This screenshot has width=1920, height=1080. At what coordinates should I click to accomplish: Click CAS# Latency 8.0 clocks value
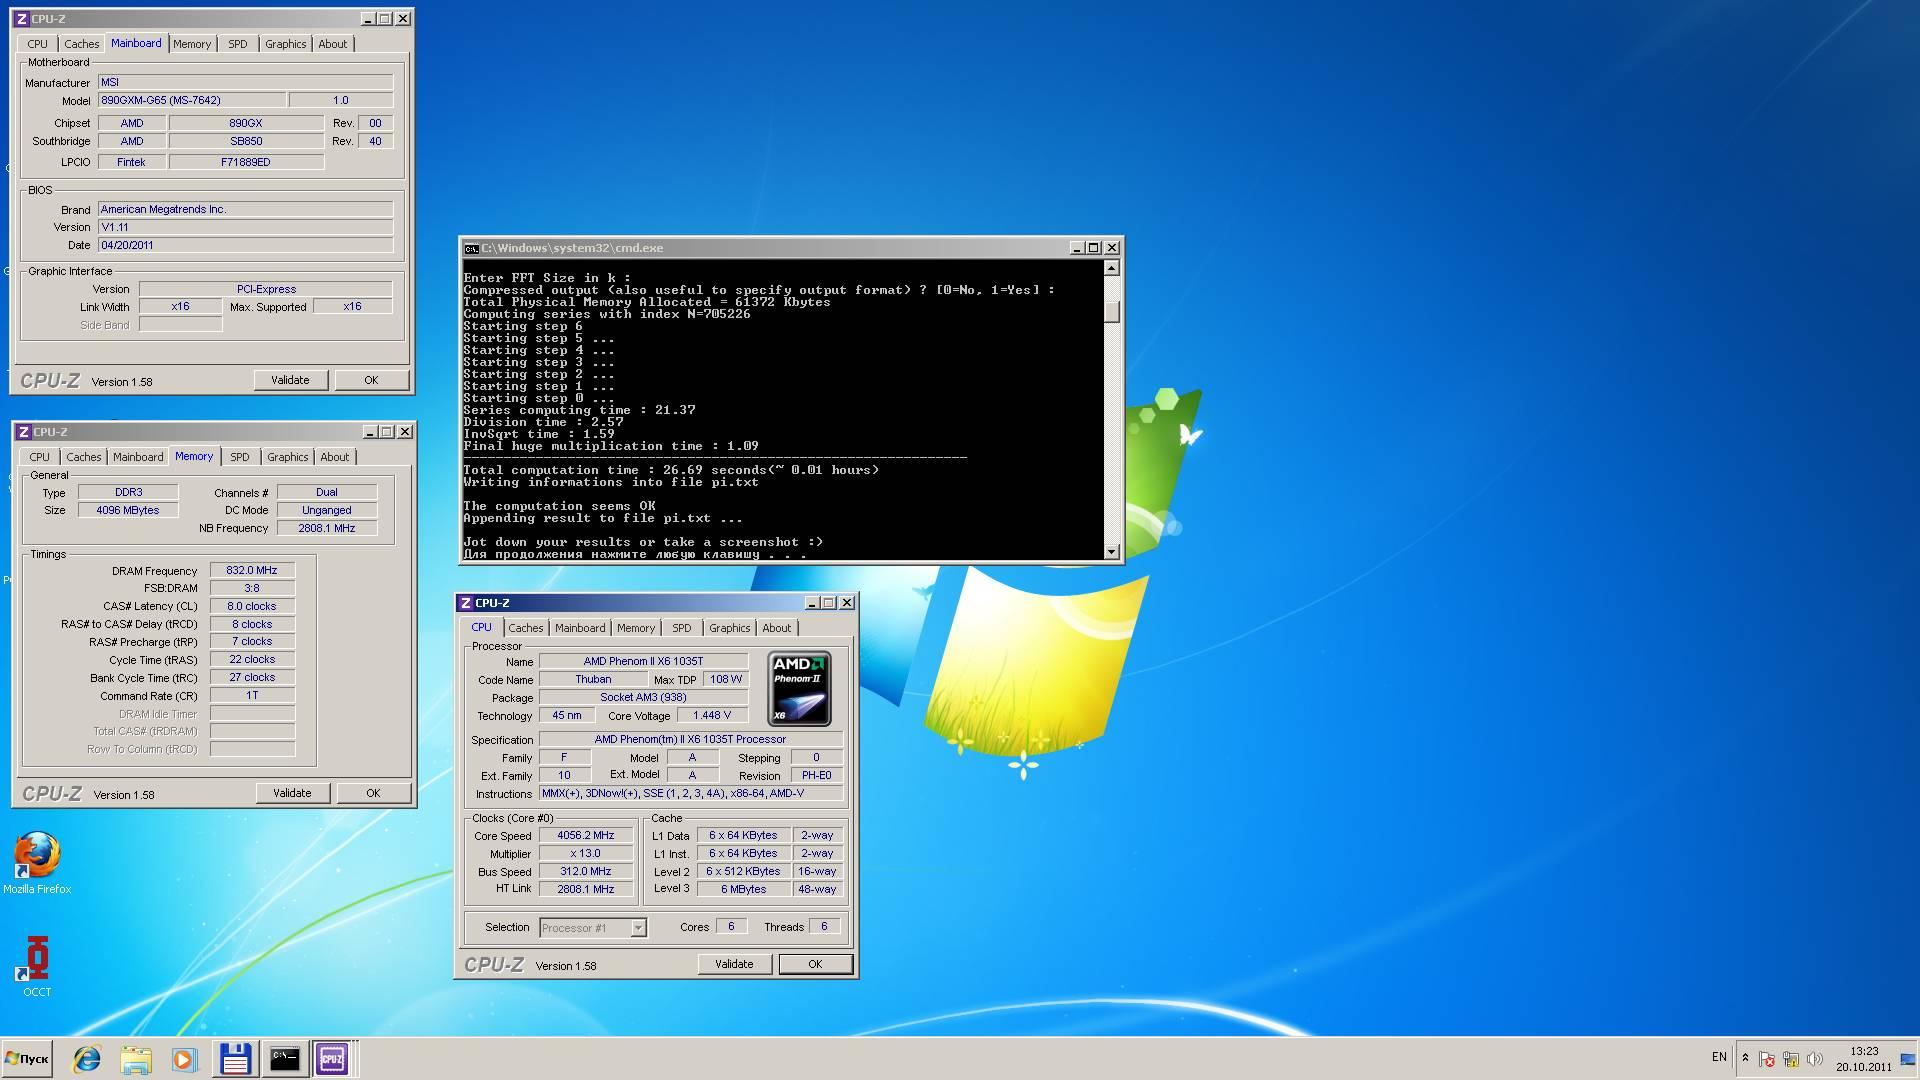tap(251, 606)
